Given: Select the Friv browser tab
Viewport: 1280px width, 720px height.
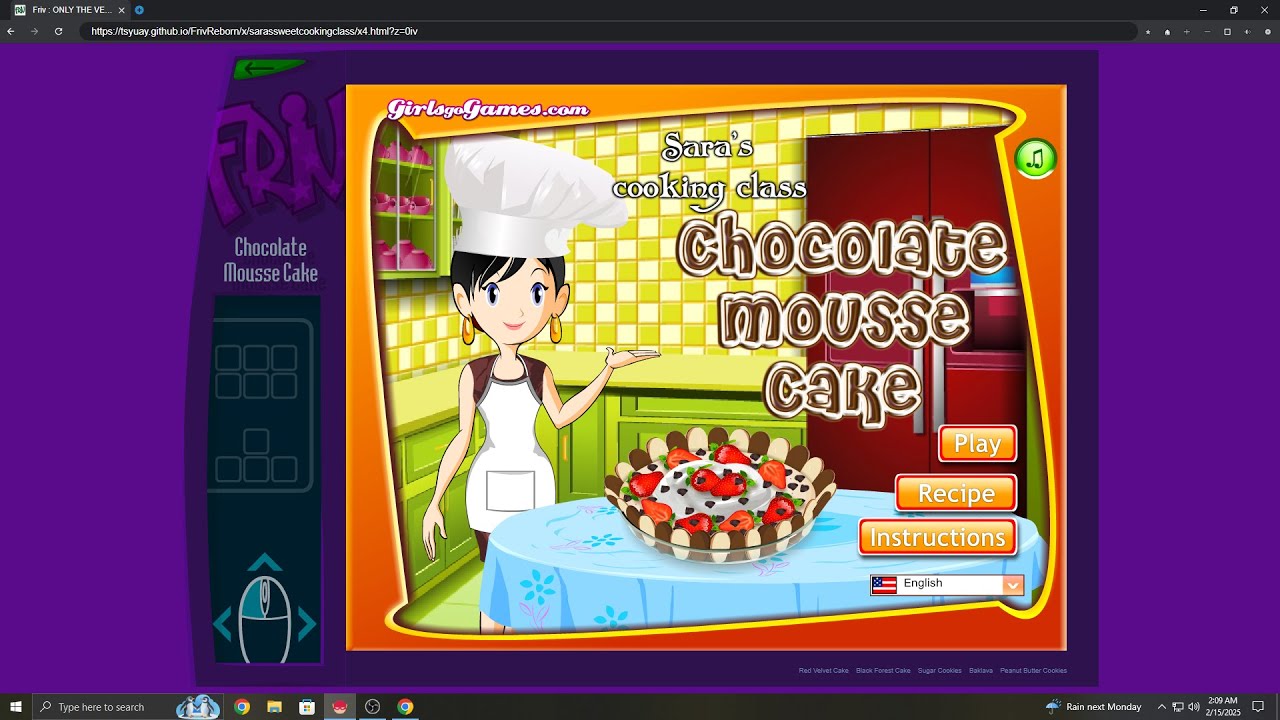Looking at the screenshot, I should [70, 10].
